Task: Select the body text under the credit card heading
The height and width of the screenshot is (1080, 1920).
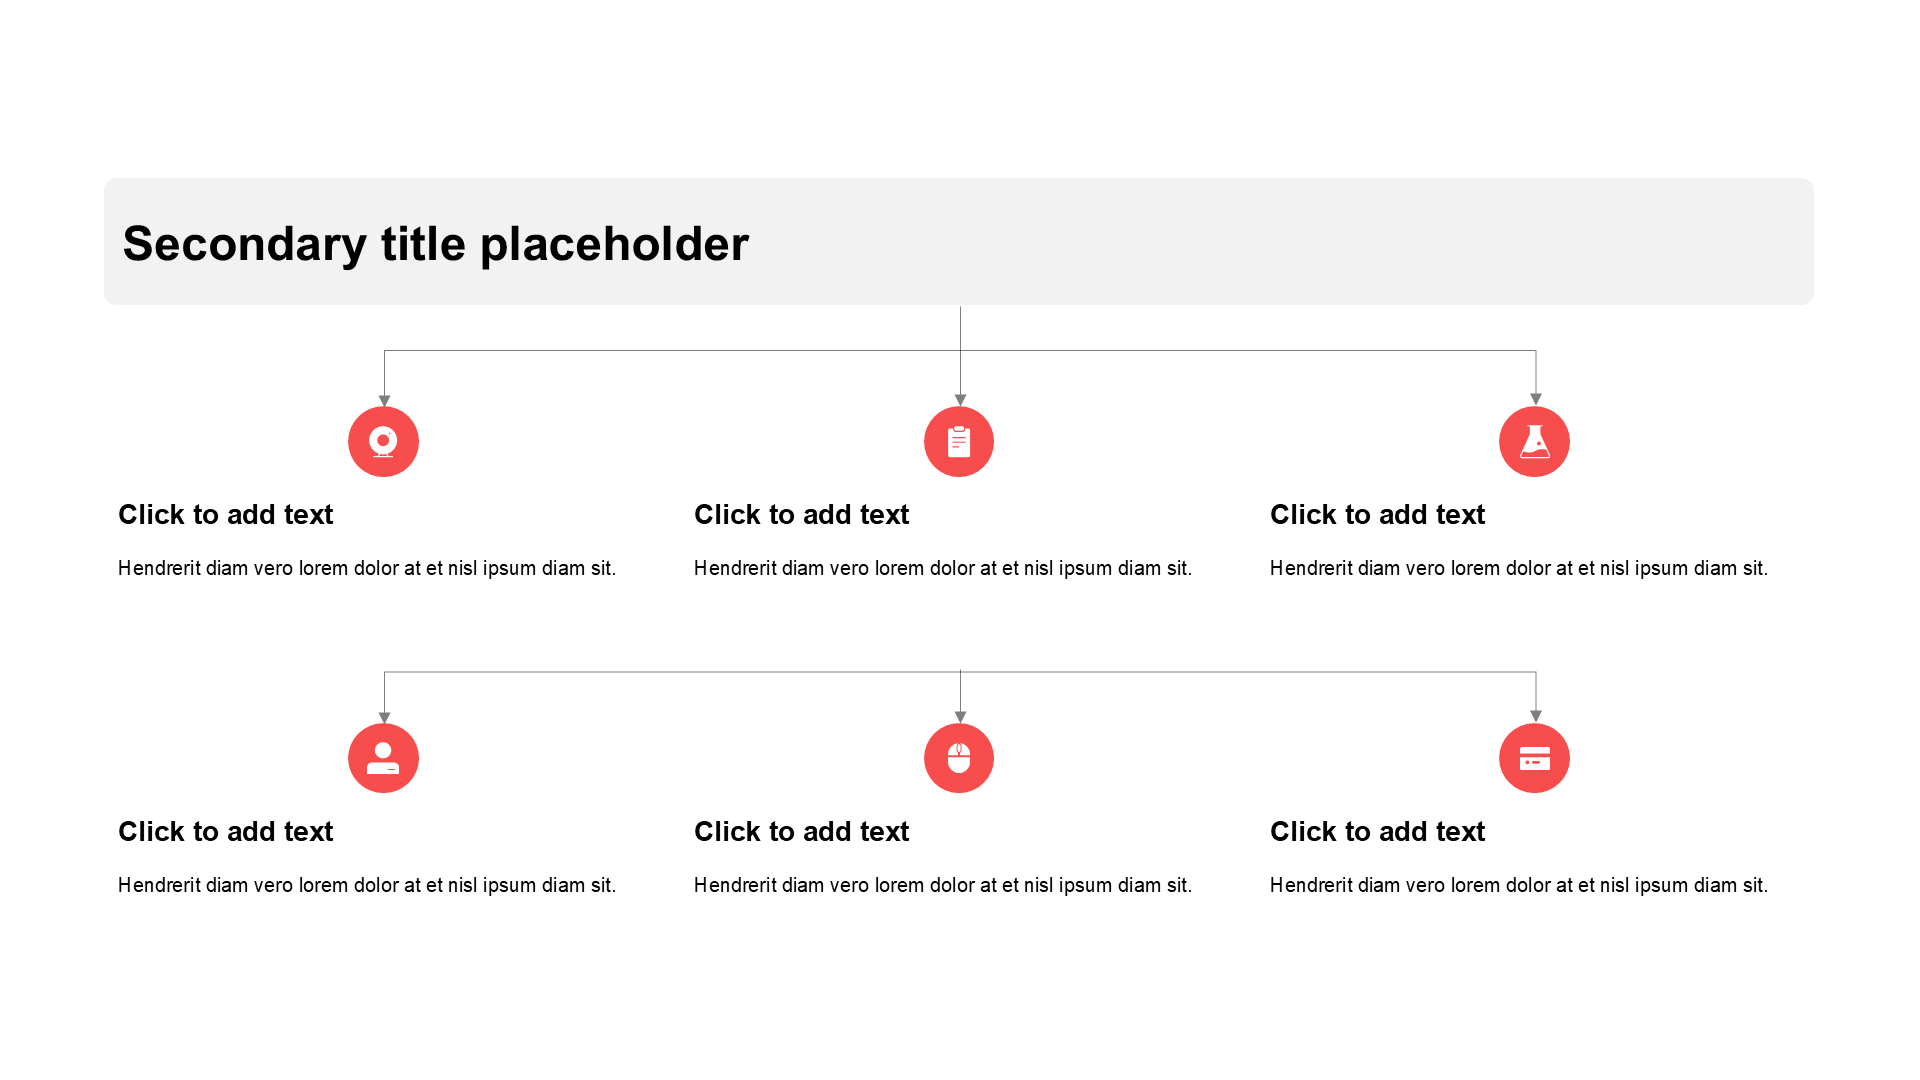Action: (1519, 885)
